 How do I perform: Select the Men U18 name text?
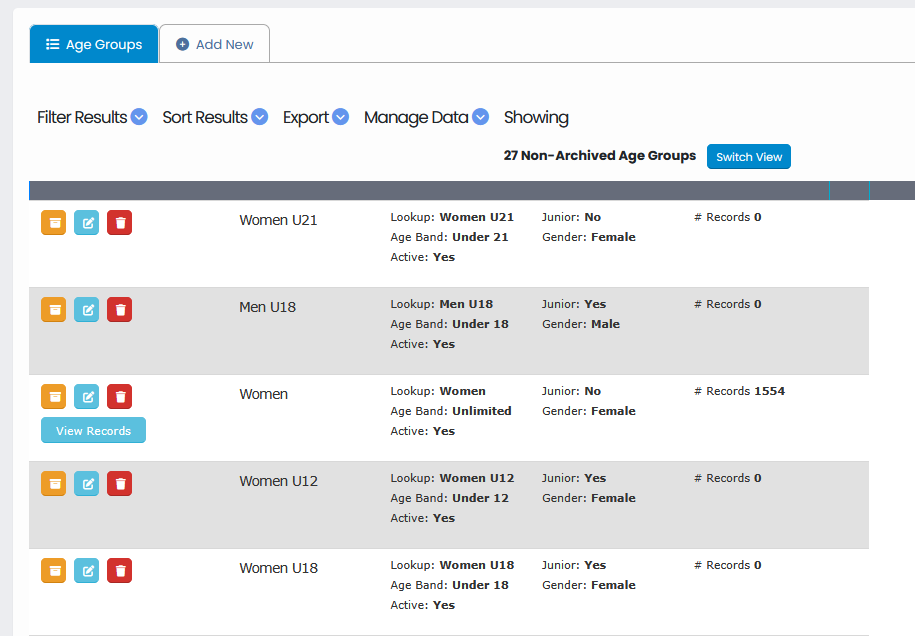pos(267,307)
